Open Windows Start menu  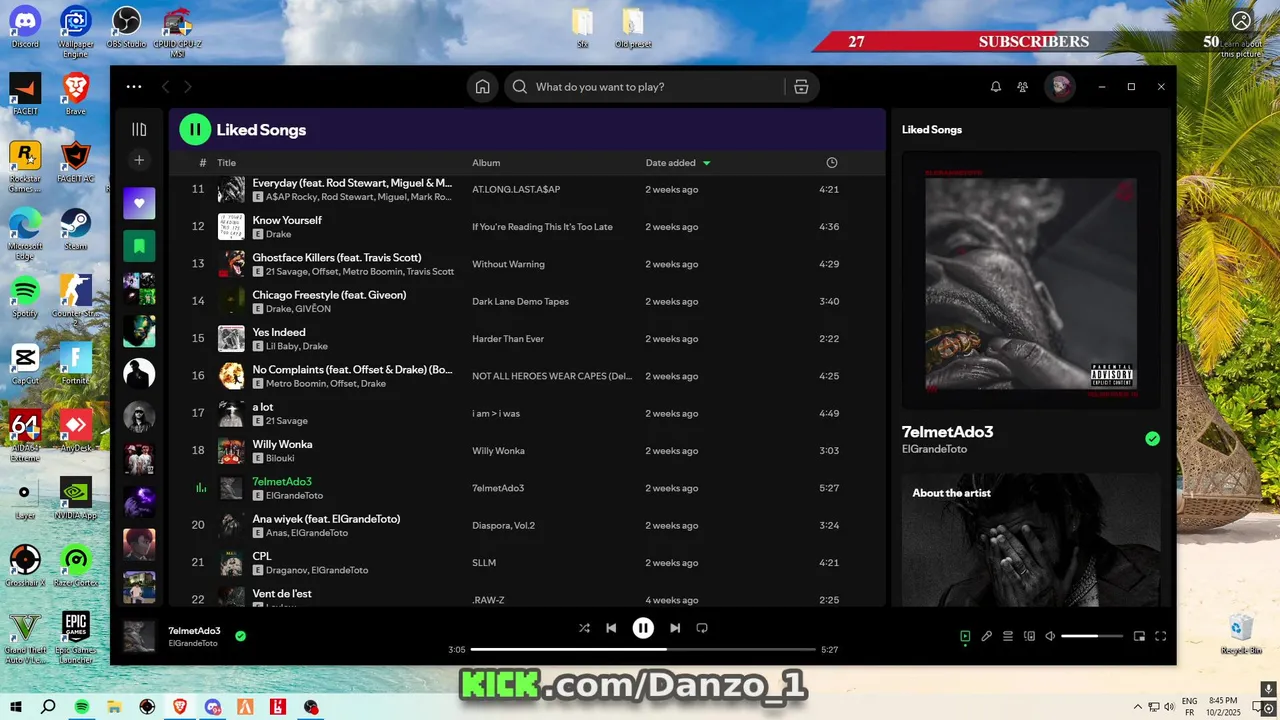point(15,707)
